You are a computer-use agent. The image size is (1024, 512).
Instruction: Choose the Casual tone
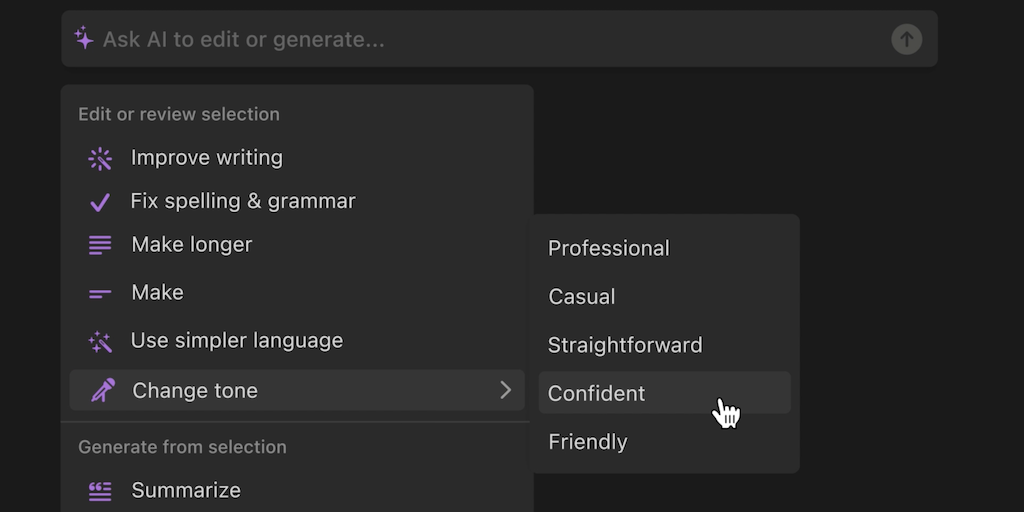coord(582,297)
